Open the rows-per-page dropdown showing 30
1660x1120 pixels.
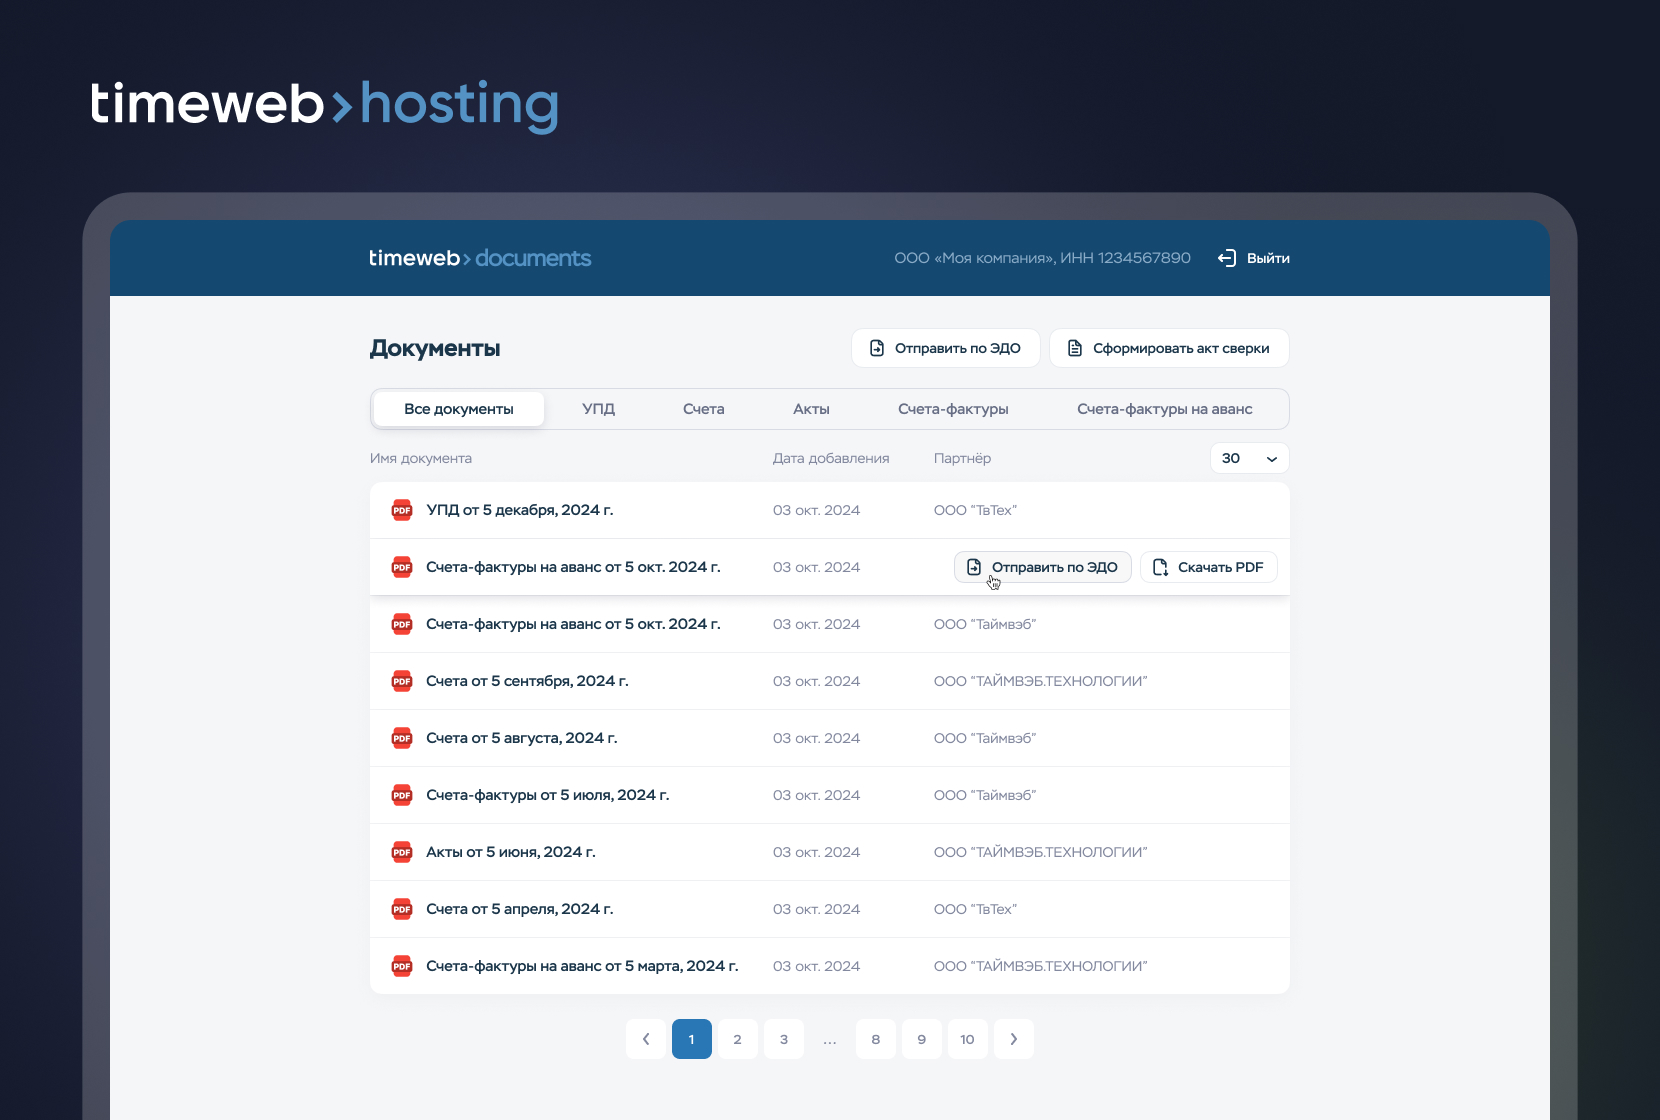tap(1249, 458)
